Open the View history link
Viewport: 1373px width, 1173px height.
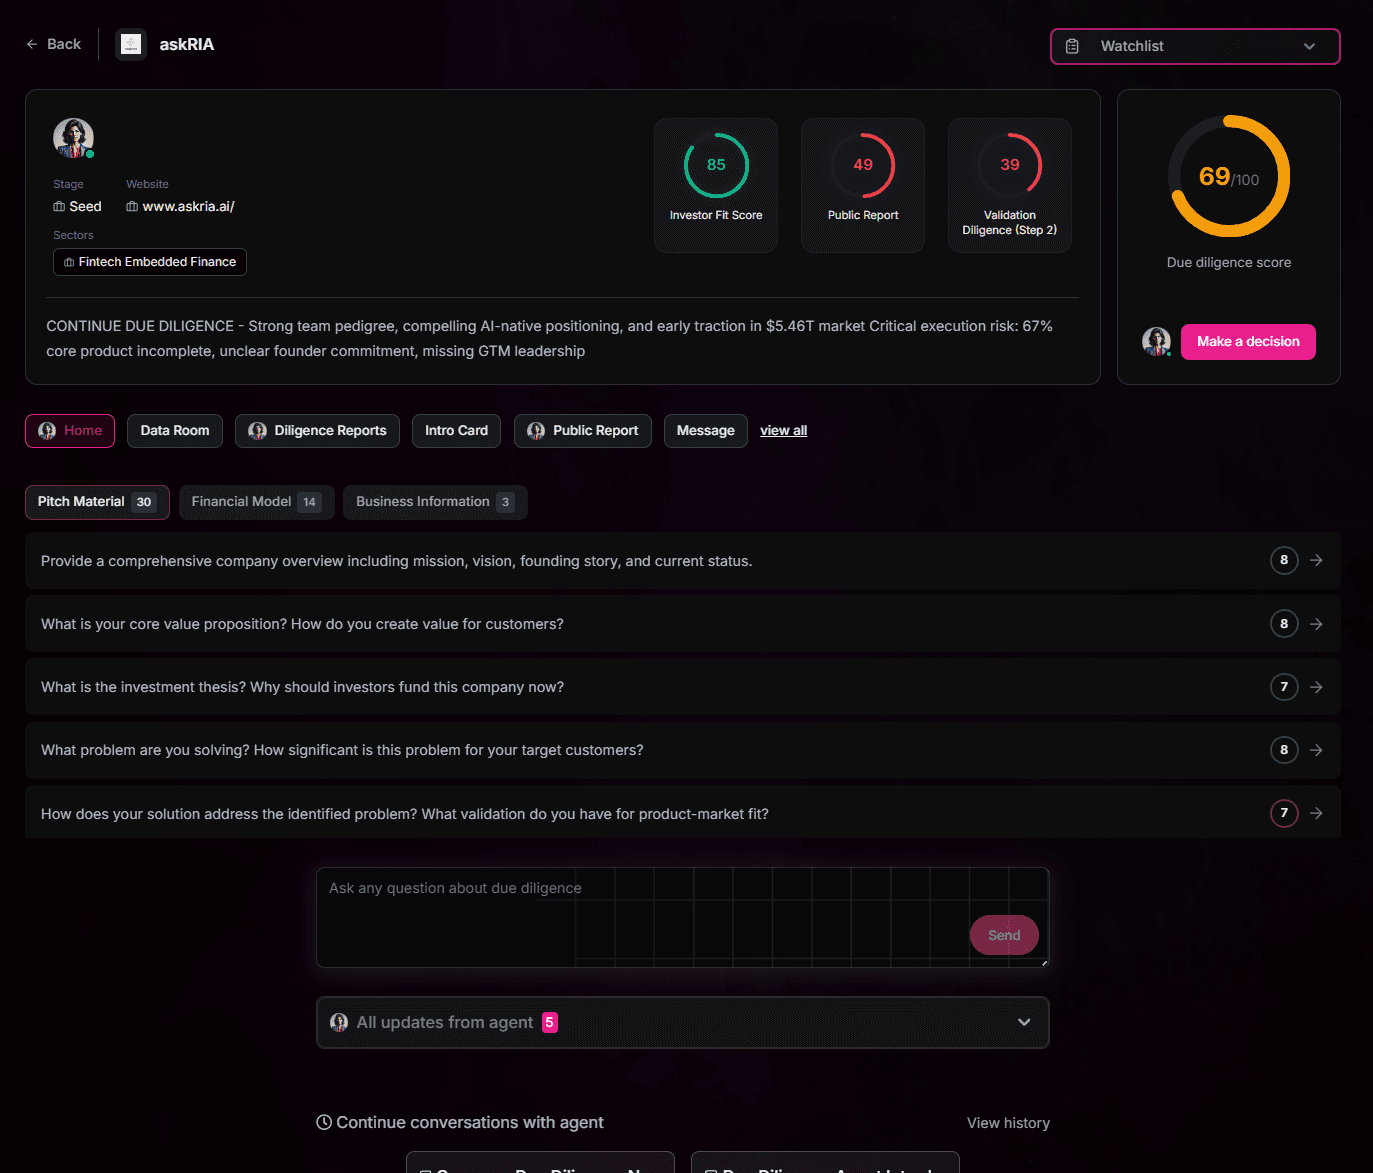[1008, 1122]
